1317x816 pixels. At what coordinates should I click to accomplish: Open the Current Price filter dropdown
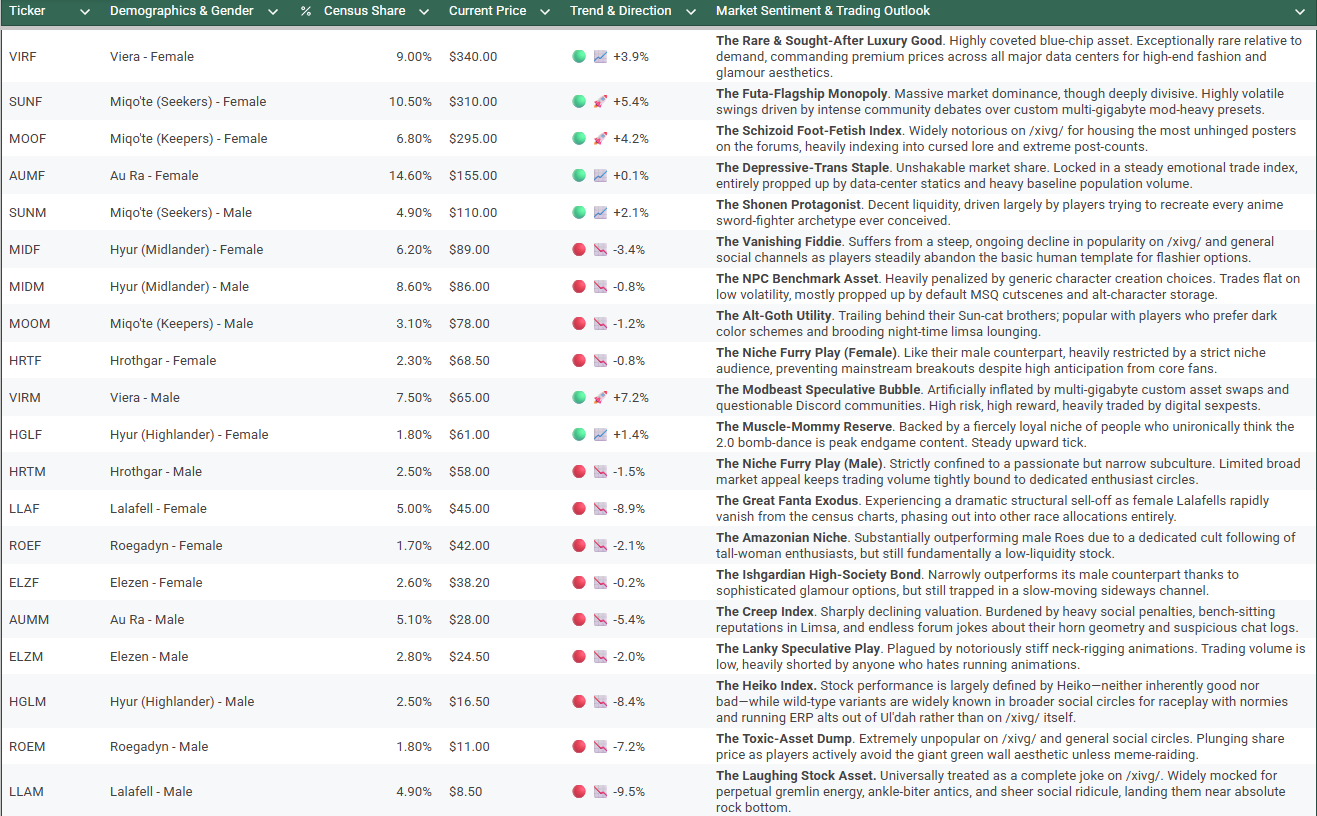545,12
